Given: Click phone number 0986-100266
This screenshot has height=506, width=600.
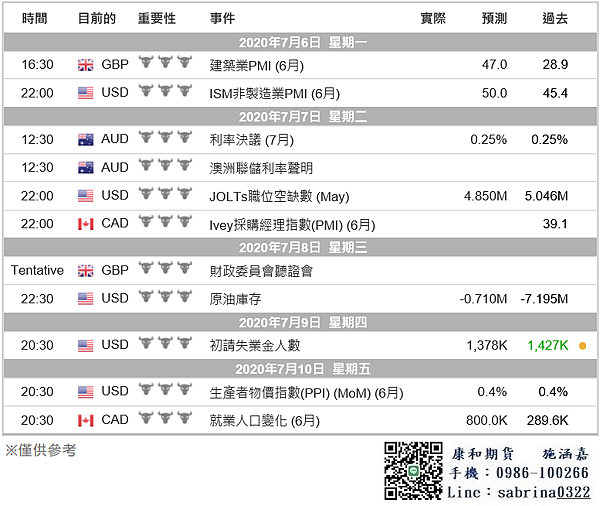Looking at the screenshot, I should (542, 473).
